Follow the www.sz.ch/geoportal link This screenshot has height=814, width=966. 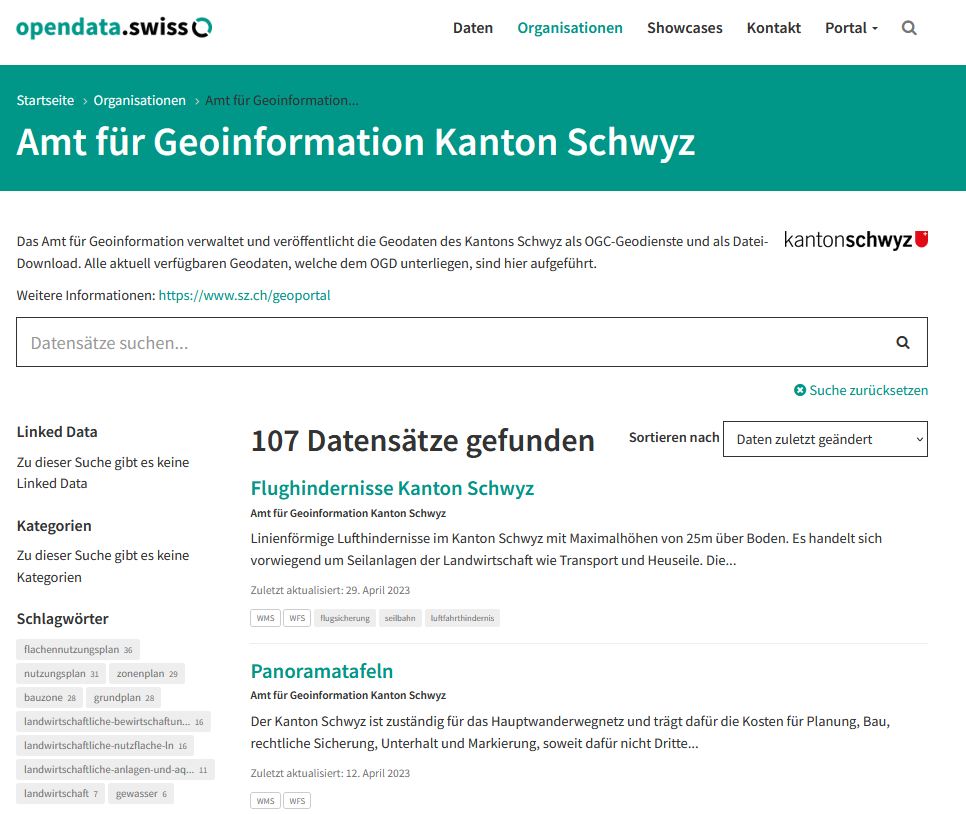(x=243, y=295)
